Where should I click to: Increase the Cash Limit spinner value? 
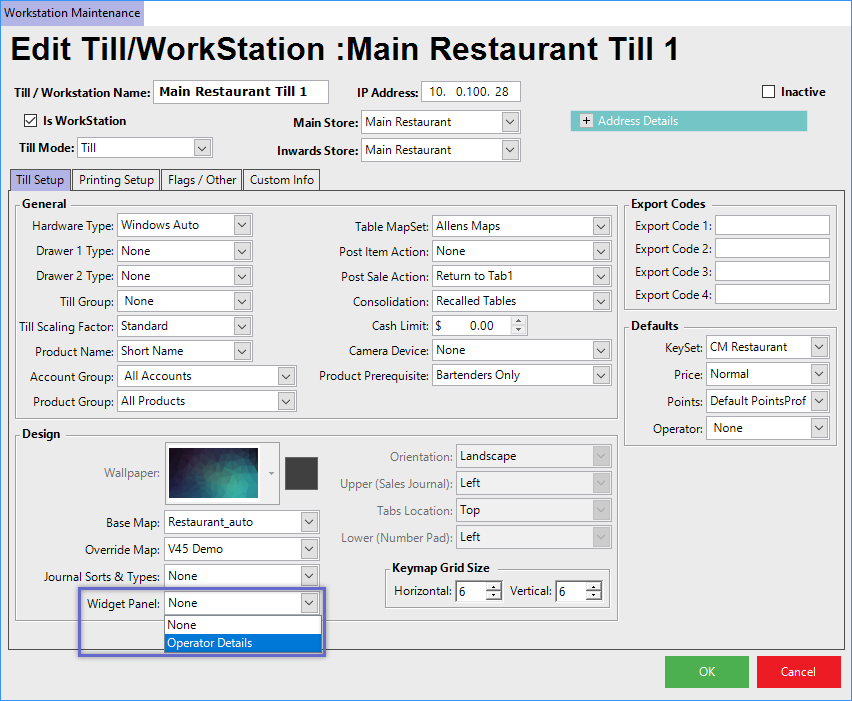pyautogui.click(x=518, y=321)
